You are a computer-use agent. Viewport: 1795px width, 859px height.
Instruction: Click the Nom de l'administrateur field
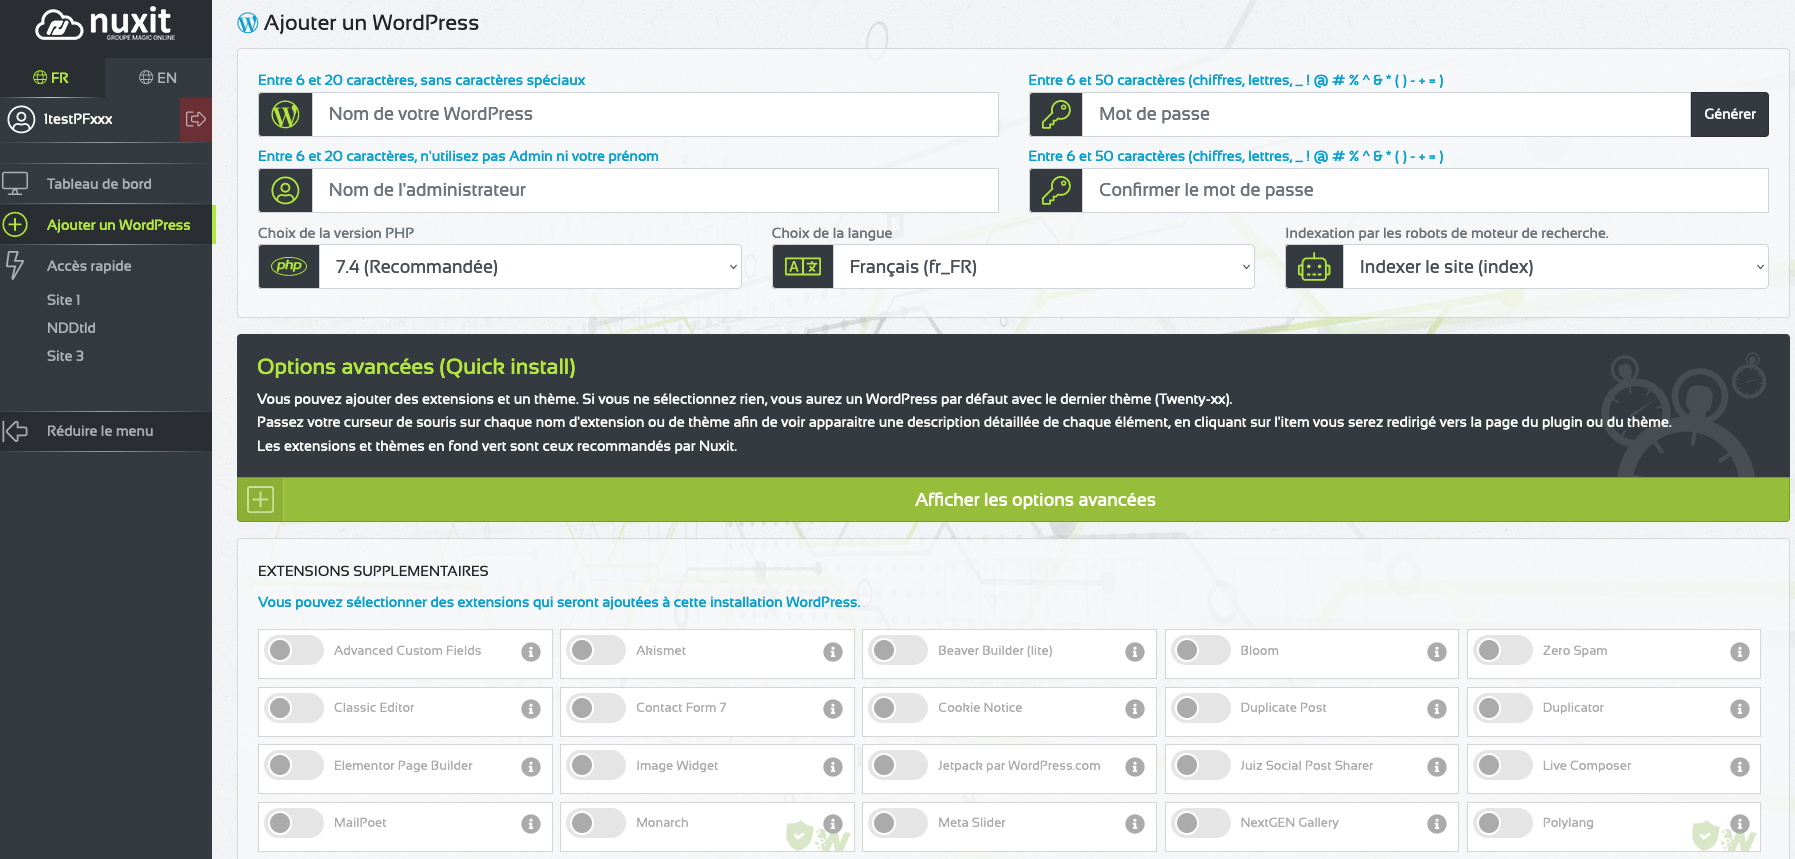pyautogui.click(x=655, y=190)
